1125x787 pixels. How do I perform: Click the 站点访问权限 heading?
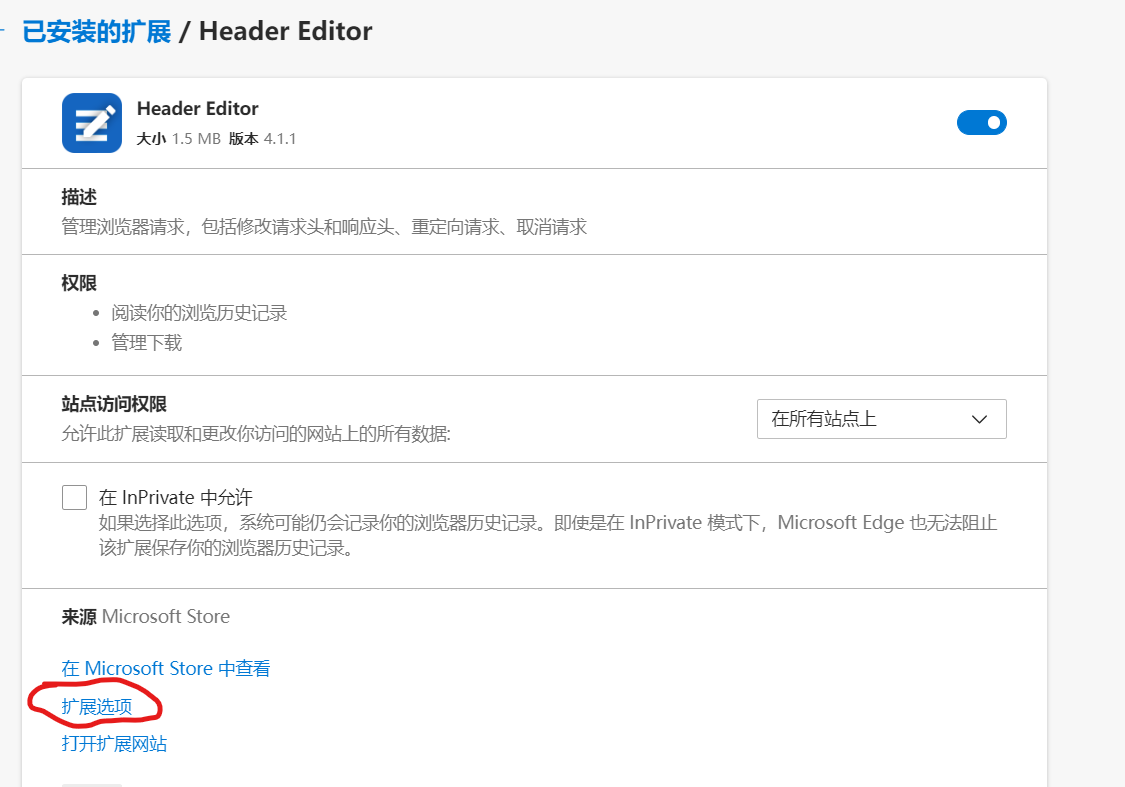pos(114,404)
